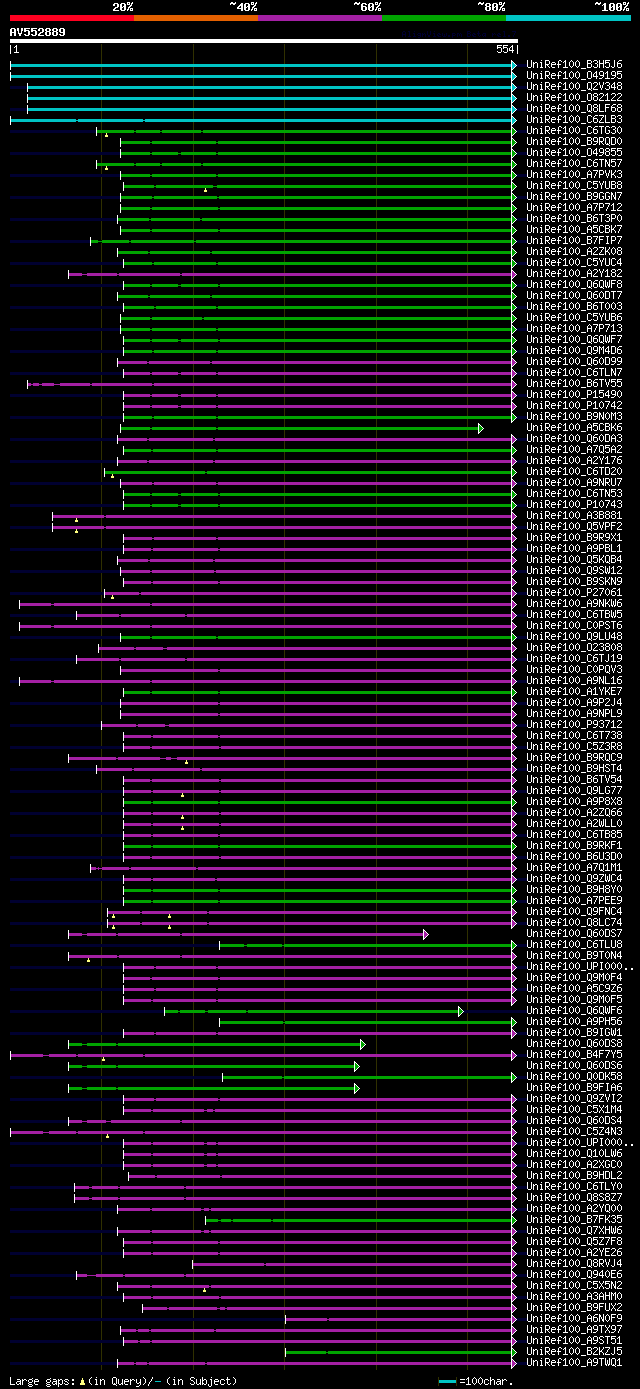Open hit label UniRef100_A9NRU7

574,483
